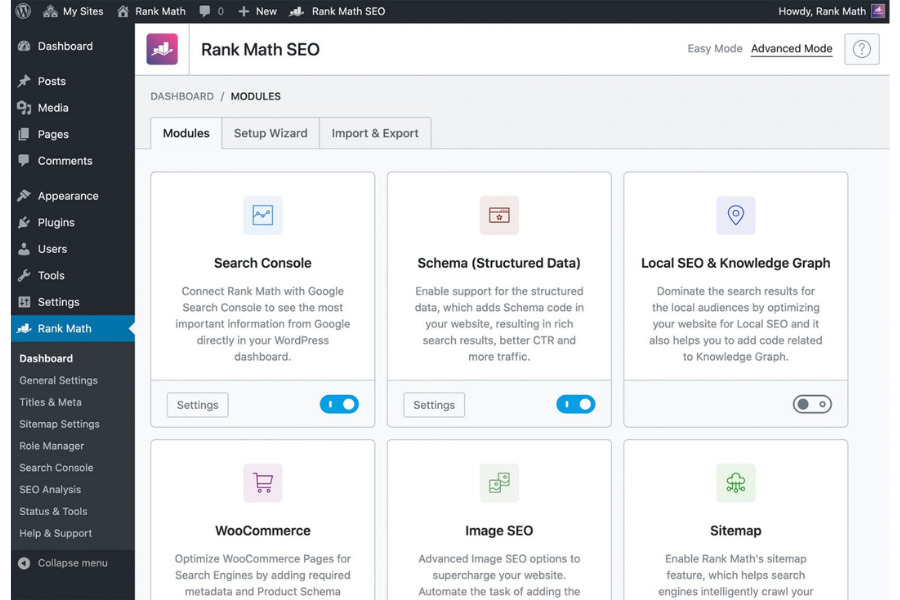900x600 pixels.
Task: Click the Sitemap module icon
Action: click(x=735, y=482)
